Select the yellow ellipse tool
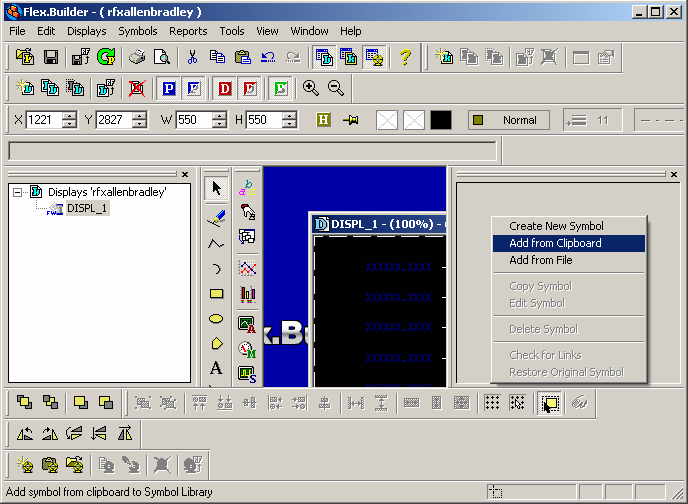 pyautogui.click(x=216, y=319)
